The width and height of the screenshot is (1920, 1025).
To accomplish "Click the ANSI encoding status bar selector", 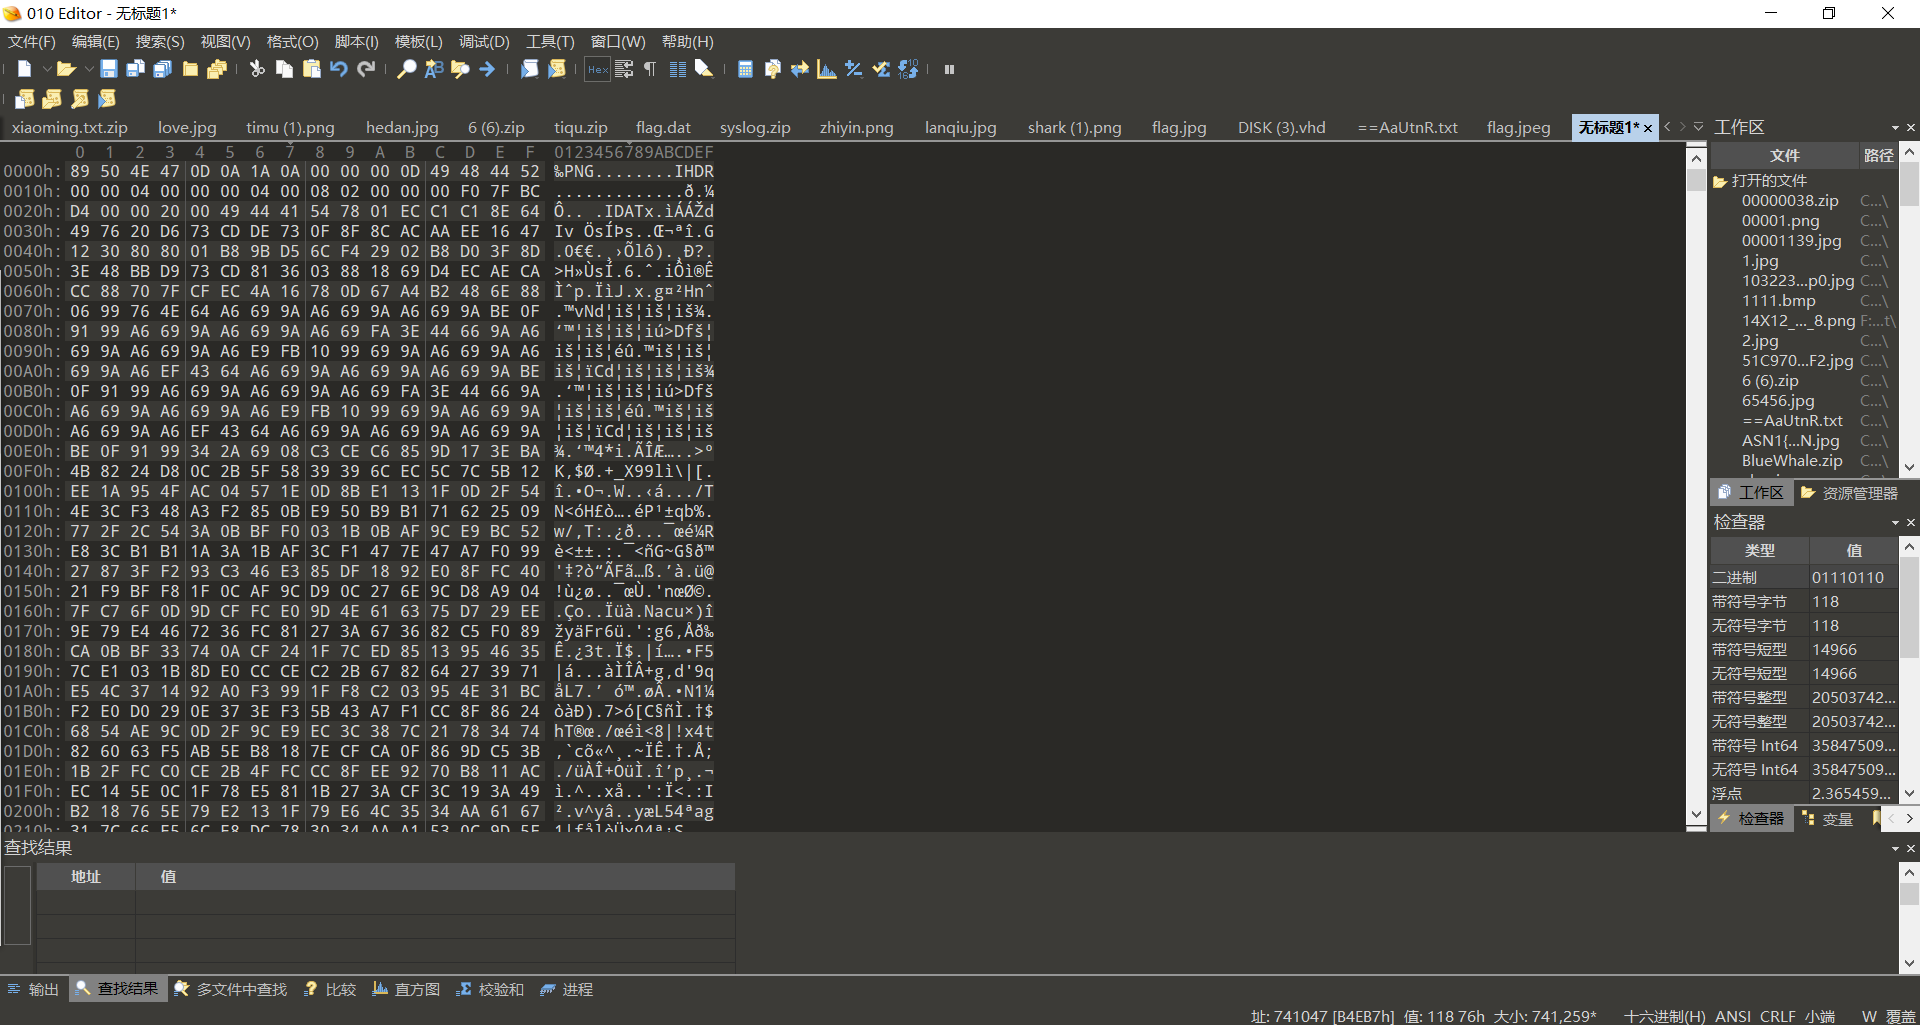I will click(1733, 1016).
